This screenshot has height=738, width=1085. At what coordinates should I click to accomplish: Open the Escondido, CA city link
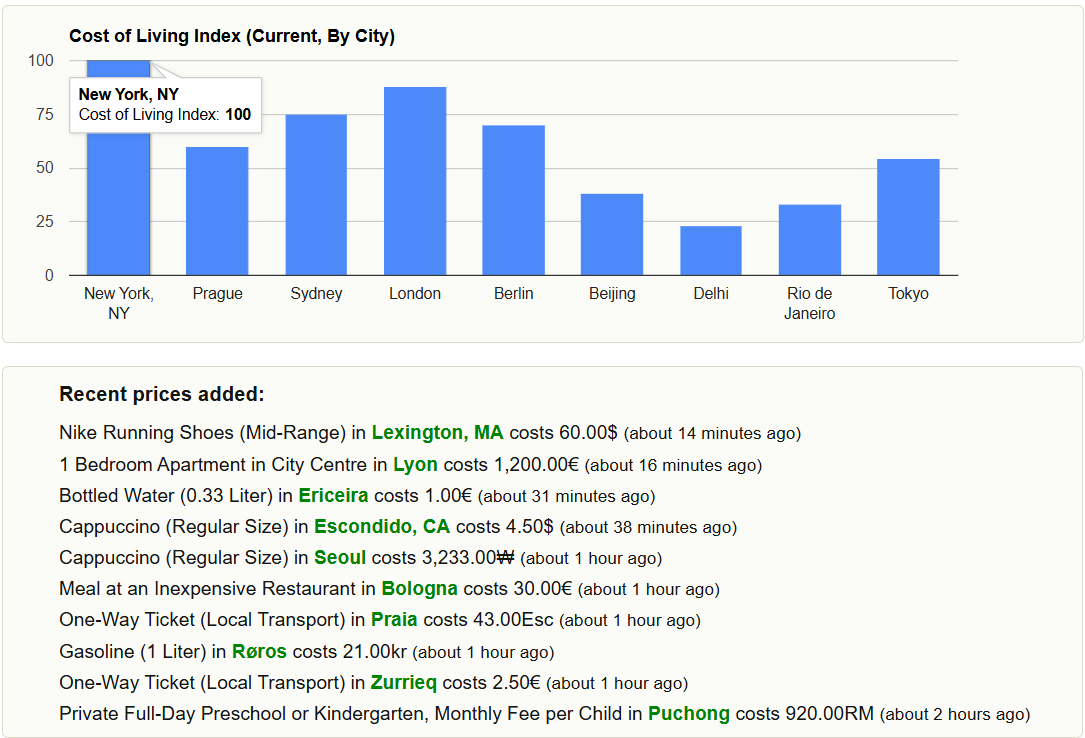(x=382, y=526)
